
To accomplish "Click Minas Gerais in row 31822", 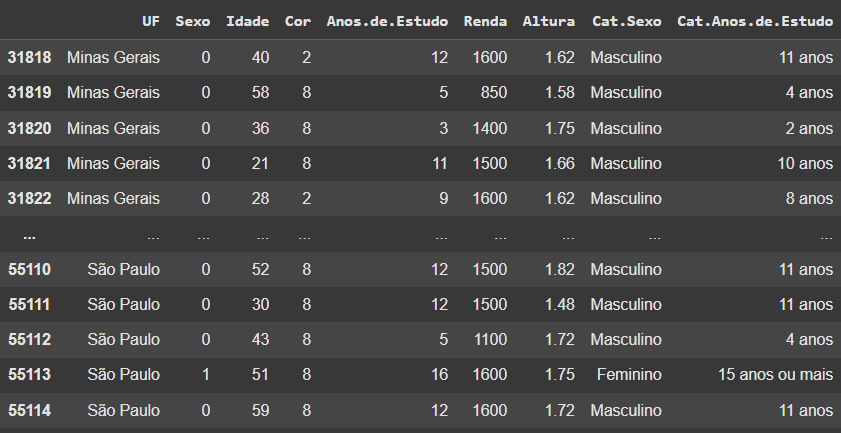I will [113, 199].
